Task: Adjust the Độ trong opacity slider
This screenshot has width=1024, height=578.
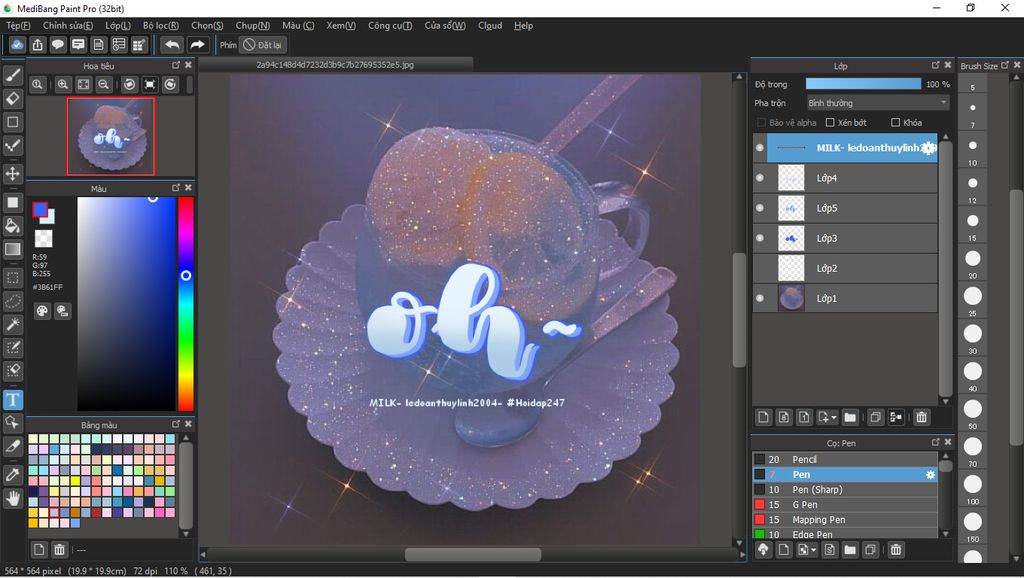Action: (863, 84)
